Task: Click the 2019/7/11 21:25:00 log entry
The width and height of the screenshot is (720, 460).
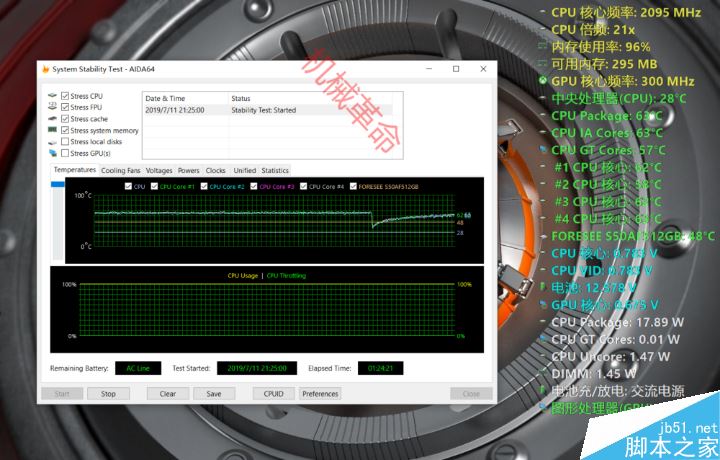Action: [x=175, y=110]
